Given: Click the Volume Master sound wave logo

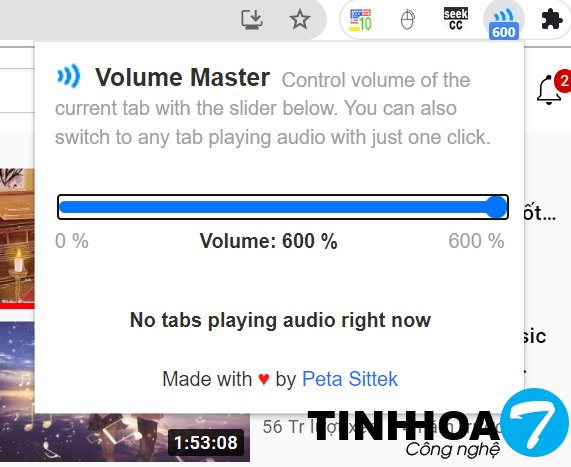Looking at the screenshot, I should pyautogui.click(x=68, y=76).
